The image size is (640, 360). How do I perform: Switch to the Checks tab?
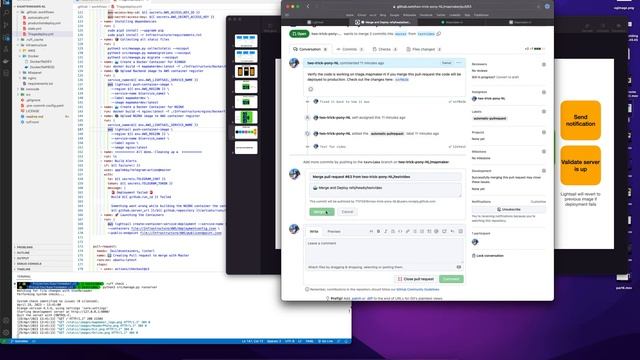coord(384,49)
